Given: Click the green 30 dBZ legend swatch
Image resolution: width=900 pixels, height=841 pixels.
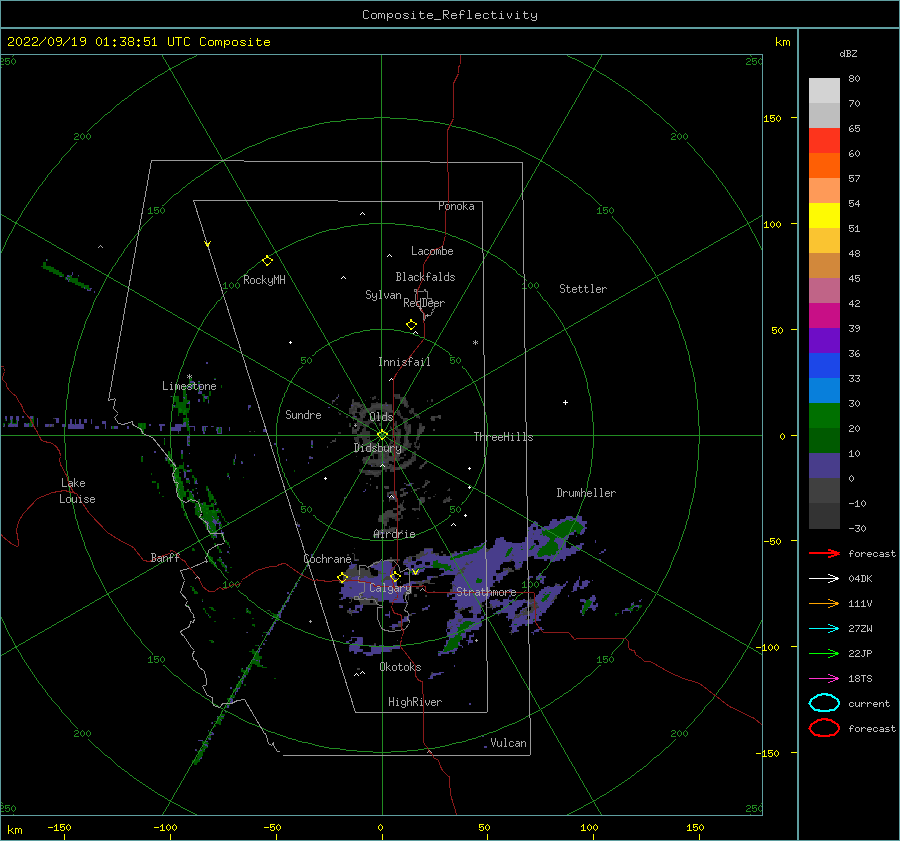Looking at the screenshot, I should pos(824,416).
